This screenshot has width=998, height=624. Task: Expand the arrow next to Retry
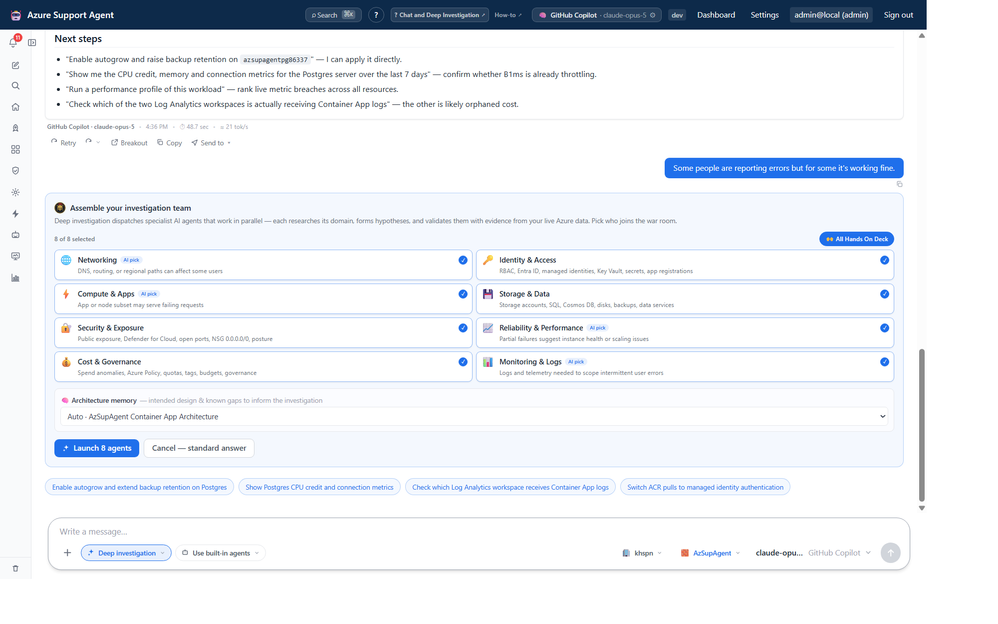tap(93, 143)
